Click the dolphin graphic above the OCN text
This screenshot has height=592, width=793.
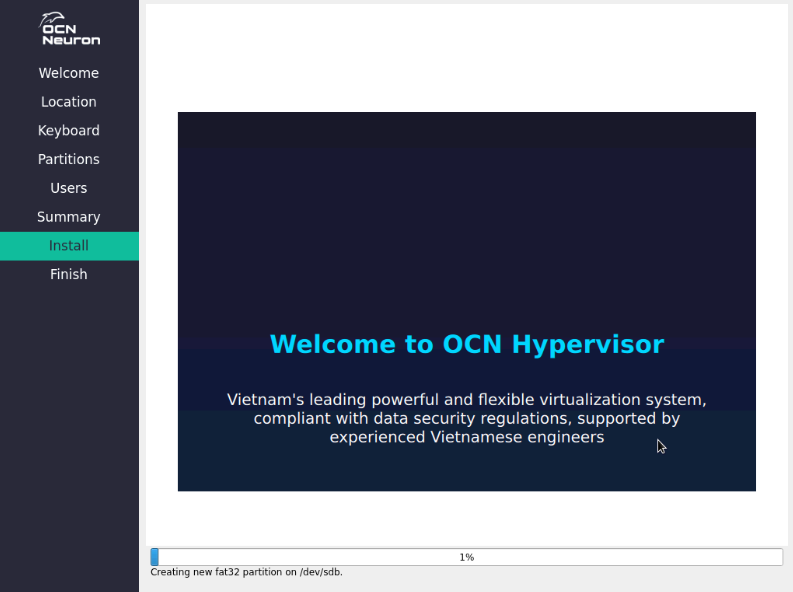pos(50,18)
